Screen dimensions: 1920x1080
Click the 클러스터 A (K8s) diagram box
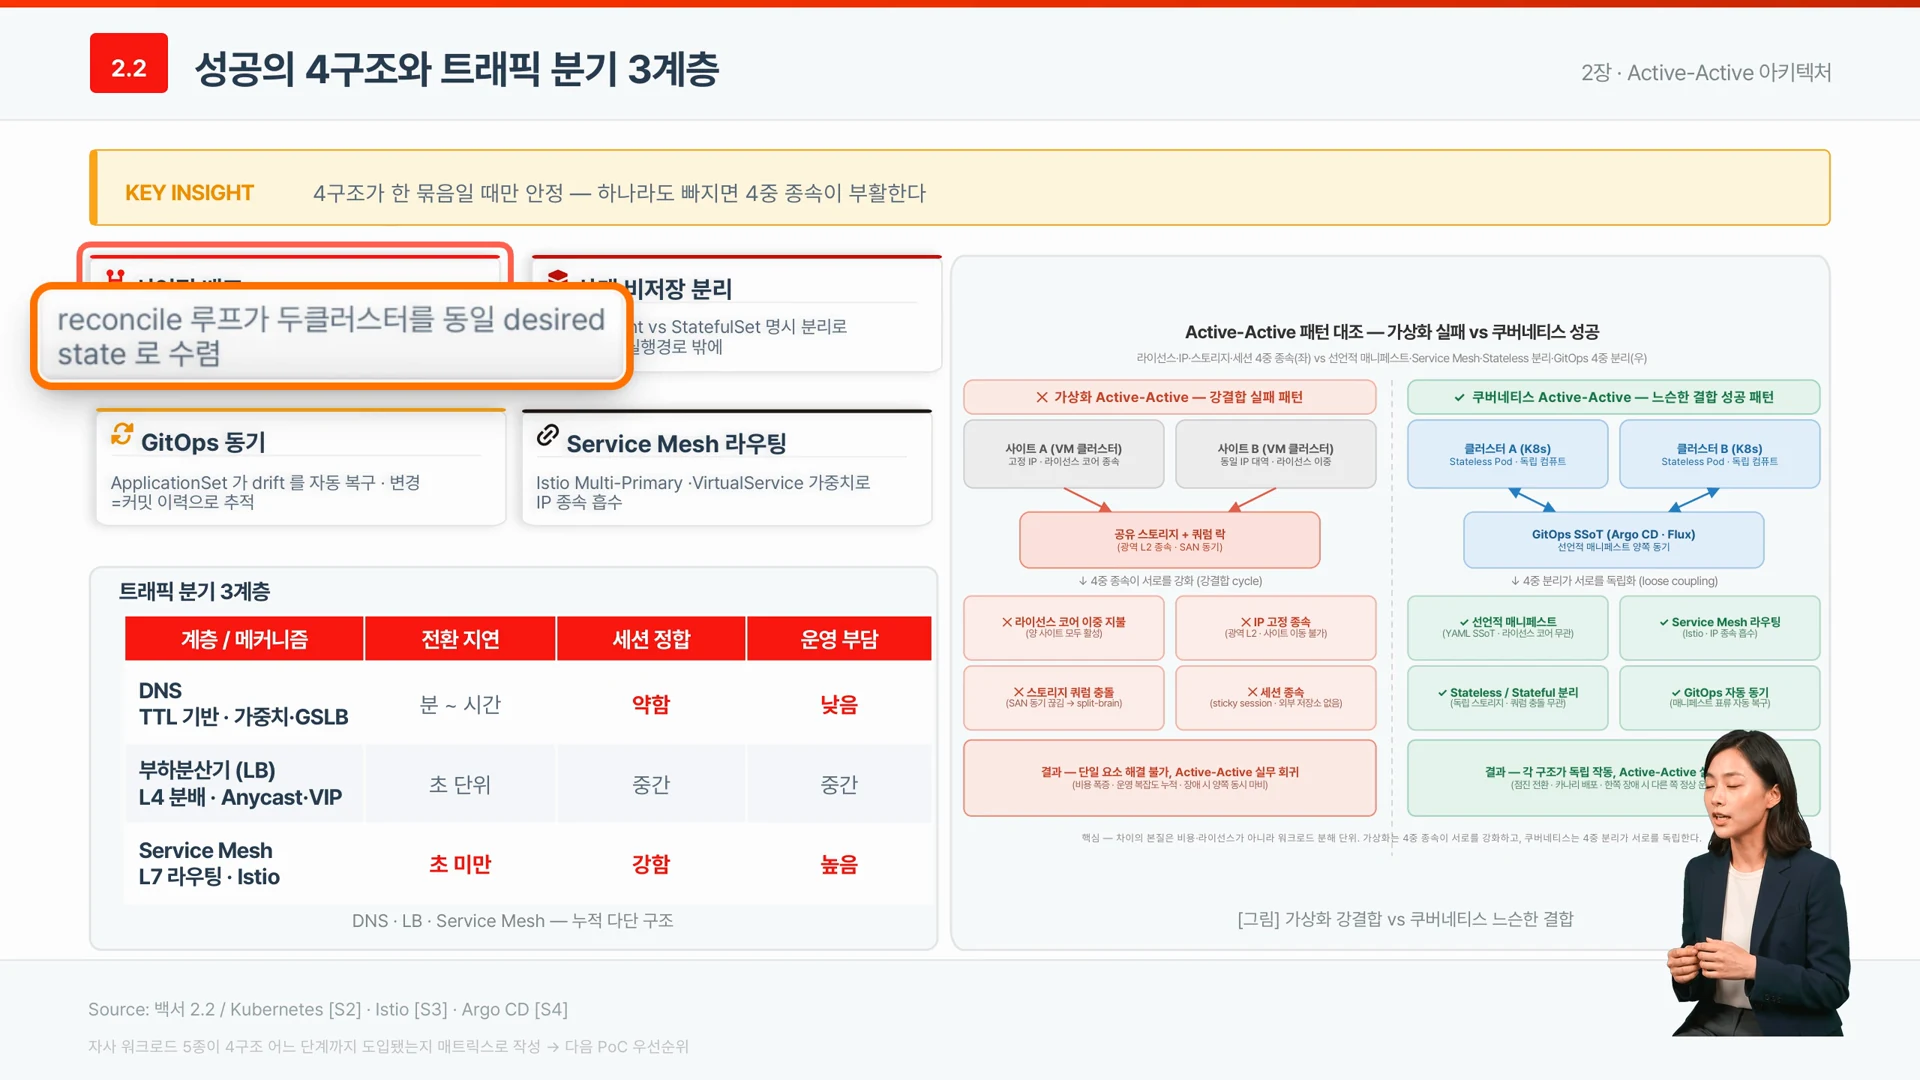tap(1508, 454)
